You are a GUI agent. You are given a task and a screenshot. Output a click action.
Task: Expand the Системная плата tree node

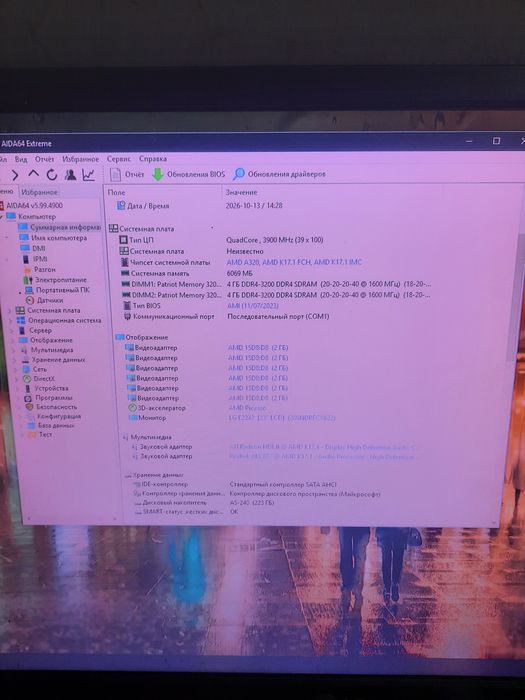tap(10, 310)
